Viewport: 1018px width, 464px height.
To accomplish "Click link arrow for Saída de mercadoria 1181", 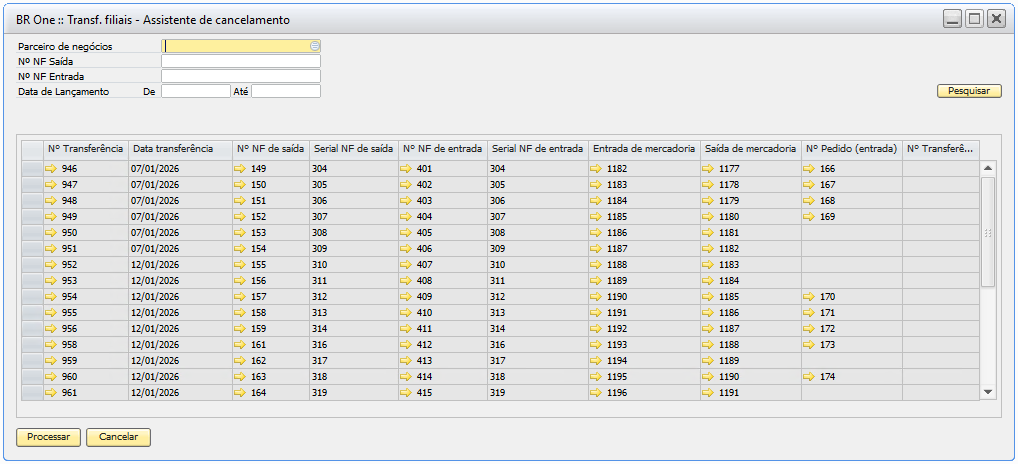I will pos(707,233).
